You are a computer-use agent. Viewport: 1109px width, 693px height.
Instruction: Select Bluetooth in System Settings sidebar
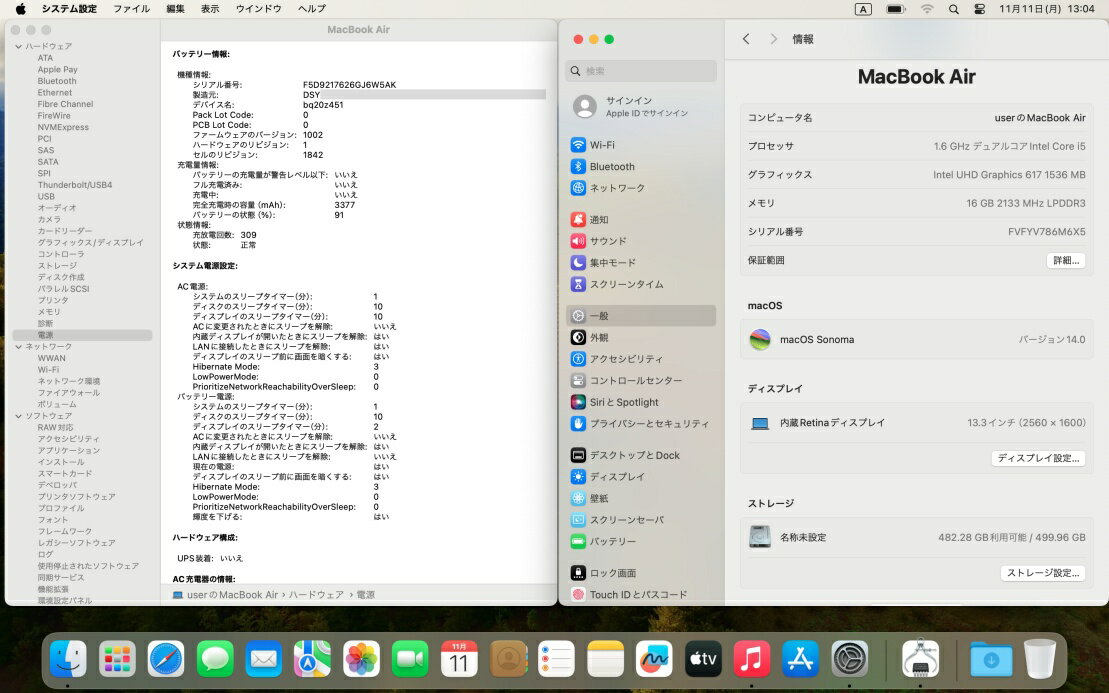611,167
